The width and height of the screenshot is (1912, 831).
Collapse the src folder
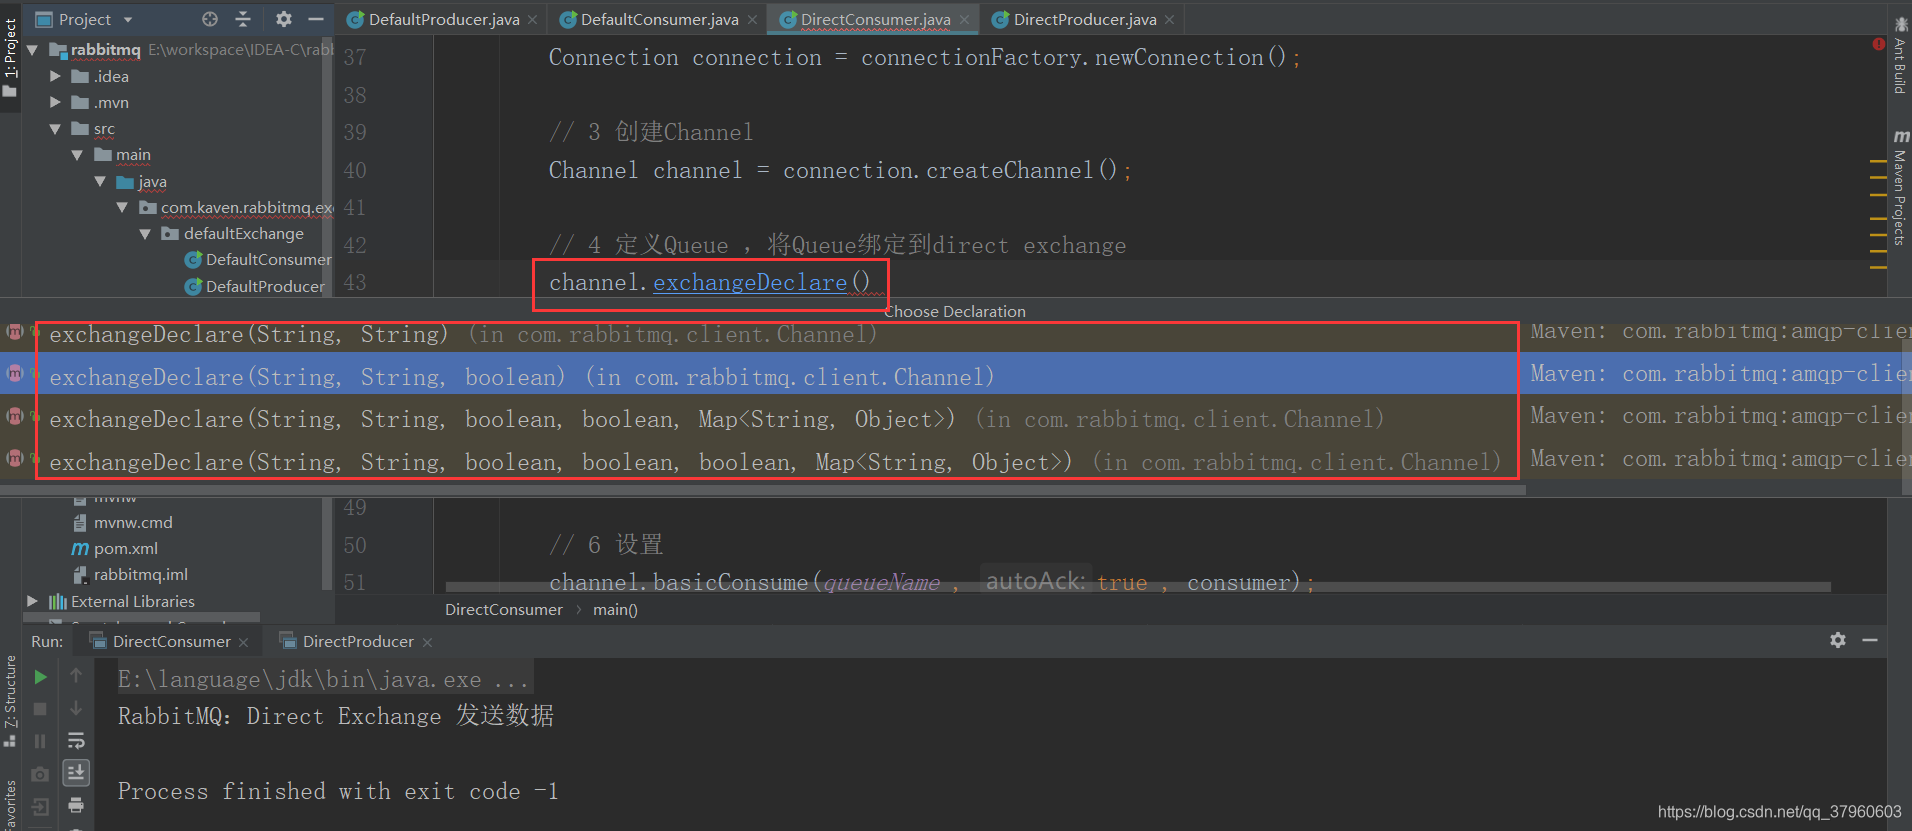click(55, 129)
